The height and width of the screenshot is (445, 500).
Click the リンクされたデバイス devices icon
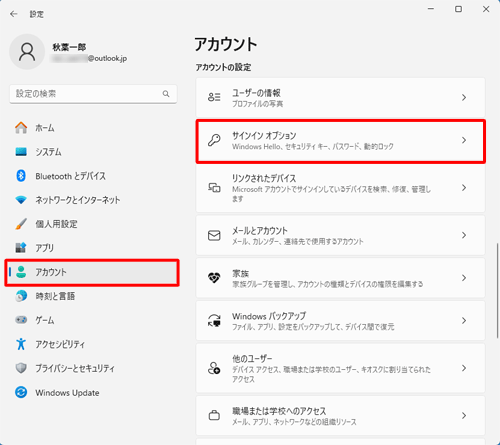(x=214, y=188)
